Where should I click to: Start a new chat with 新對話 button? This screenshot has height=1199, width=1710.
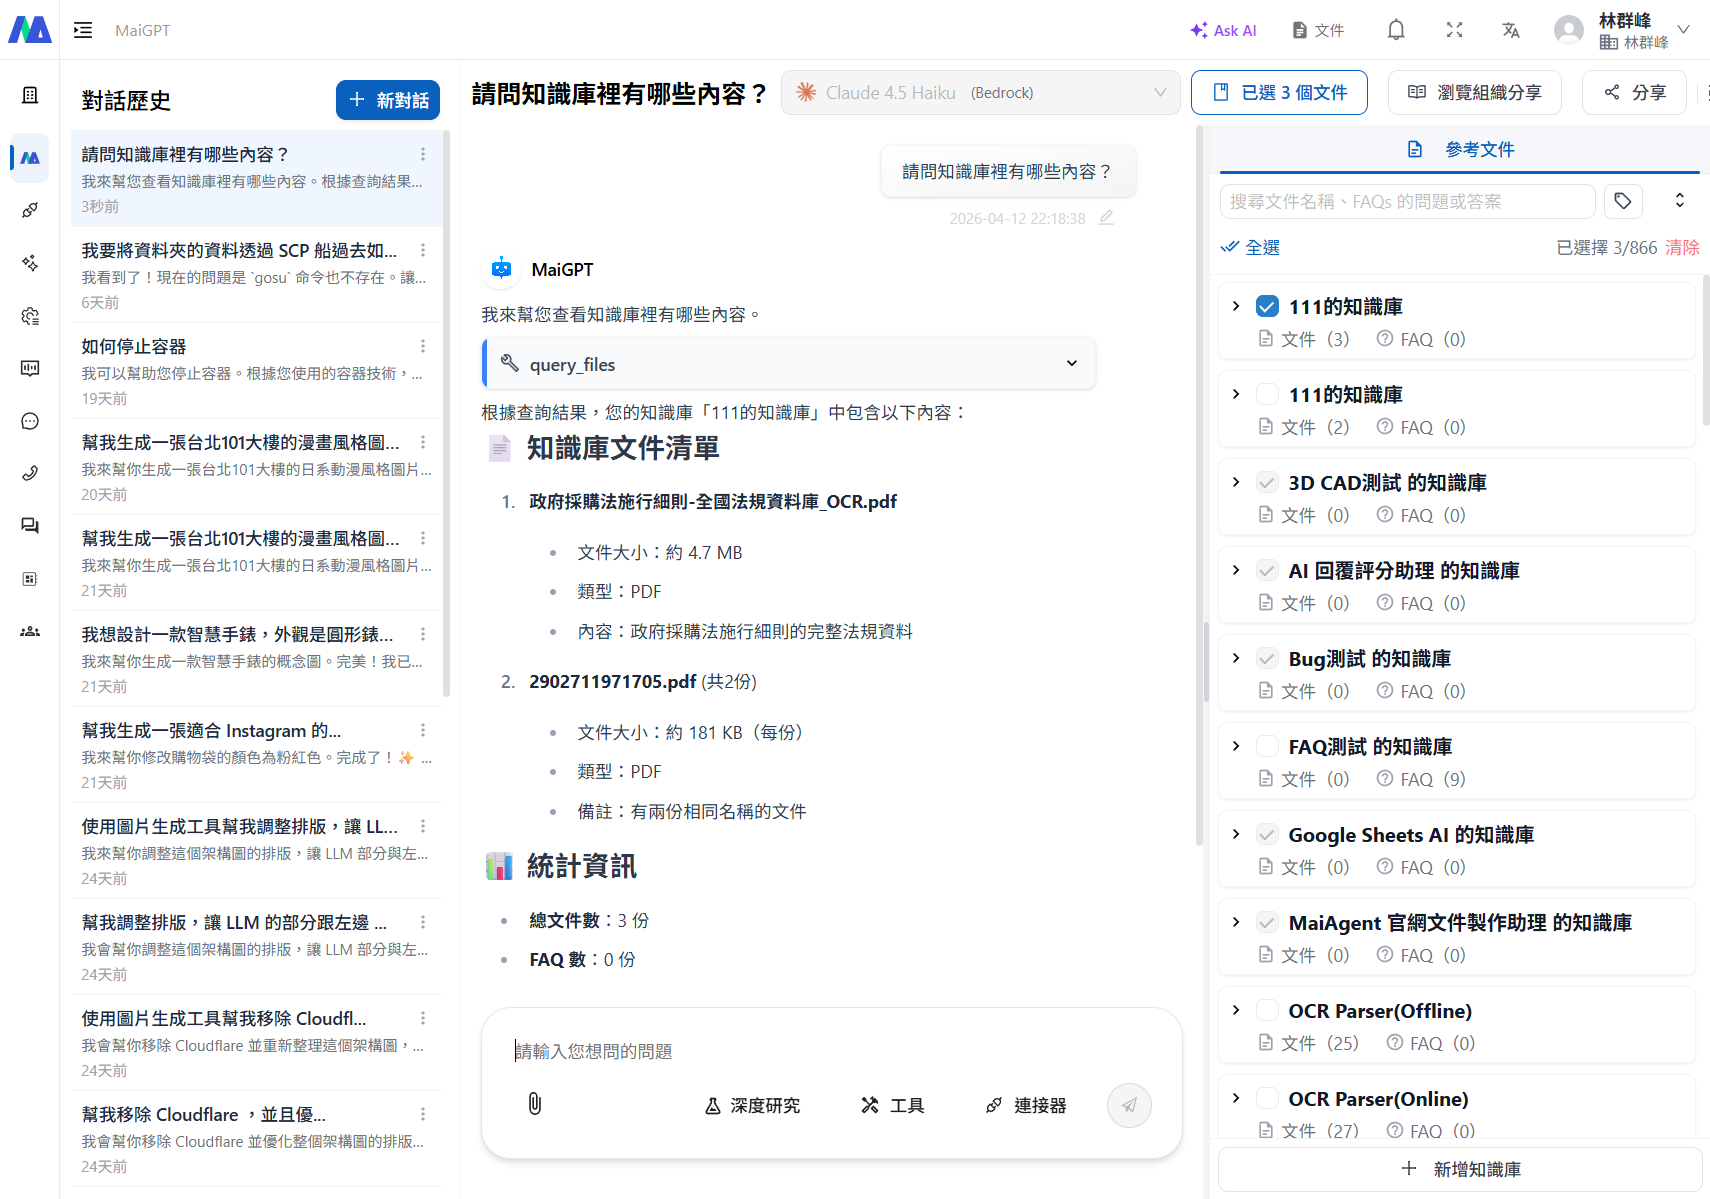[388, 100]
